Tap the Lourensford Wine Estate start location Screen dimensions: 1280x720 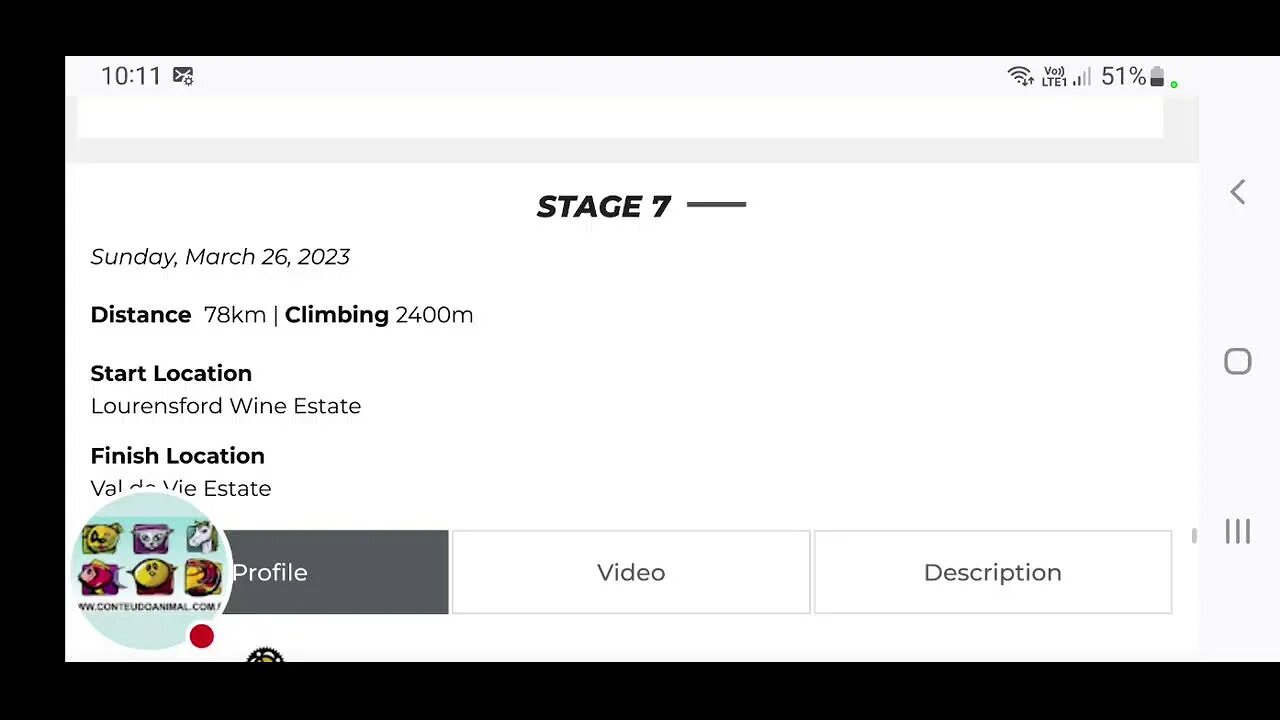226,406
